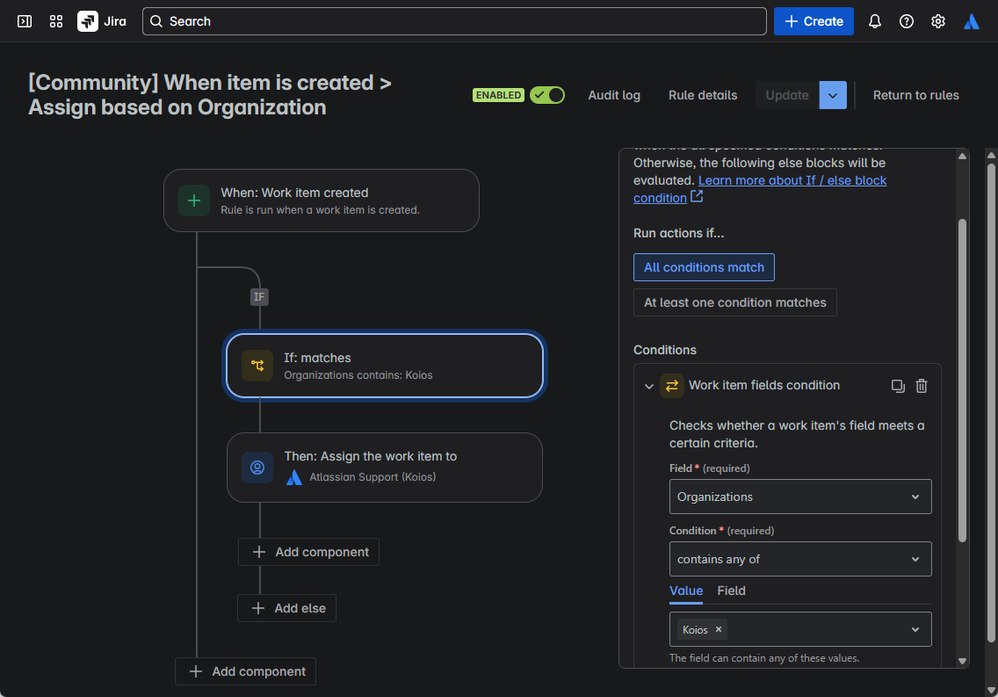Open the Update dropdown arrow
Viewport: 998px width, 697px height.
pyautogui.click(x=833, y=95)
